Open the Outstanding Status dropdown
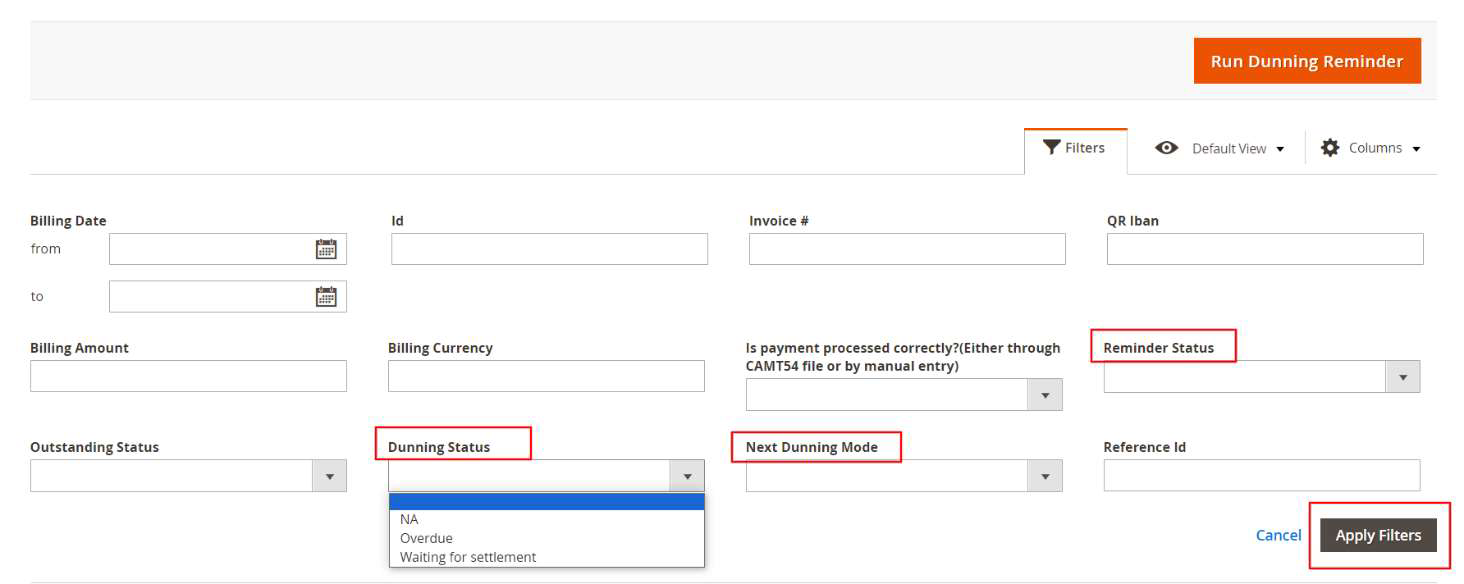 click(x=329, y=476)
